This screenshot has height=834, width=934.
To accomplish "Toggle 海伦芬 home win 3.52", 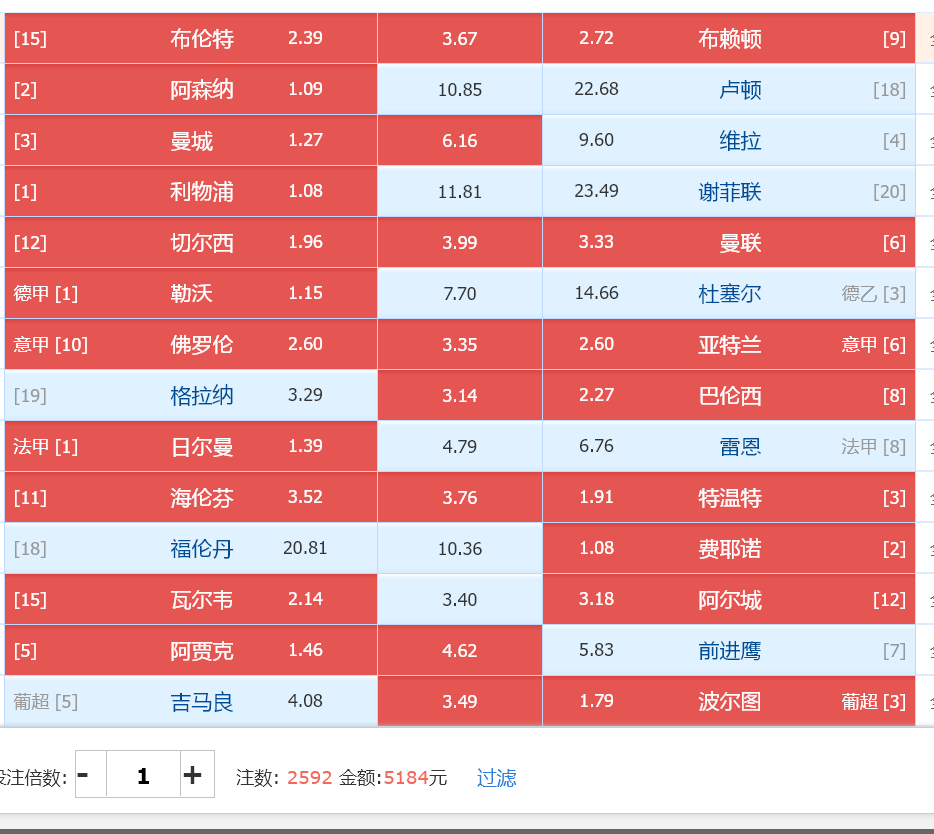I will 191,497.
